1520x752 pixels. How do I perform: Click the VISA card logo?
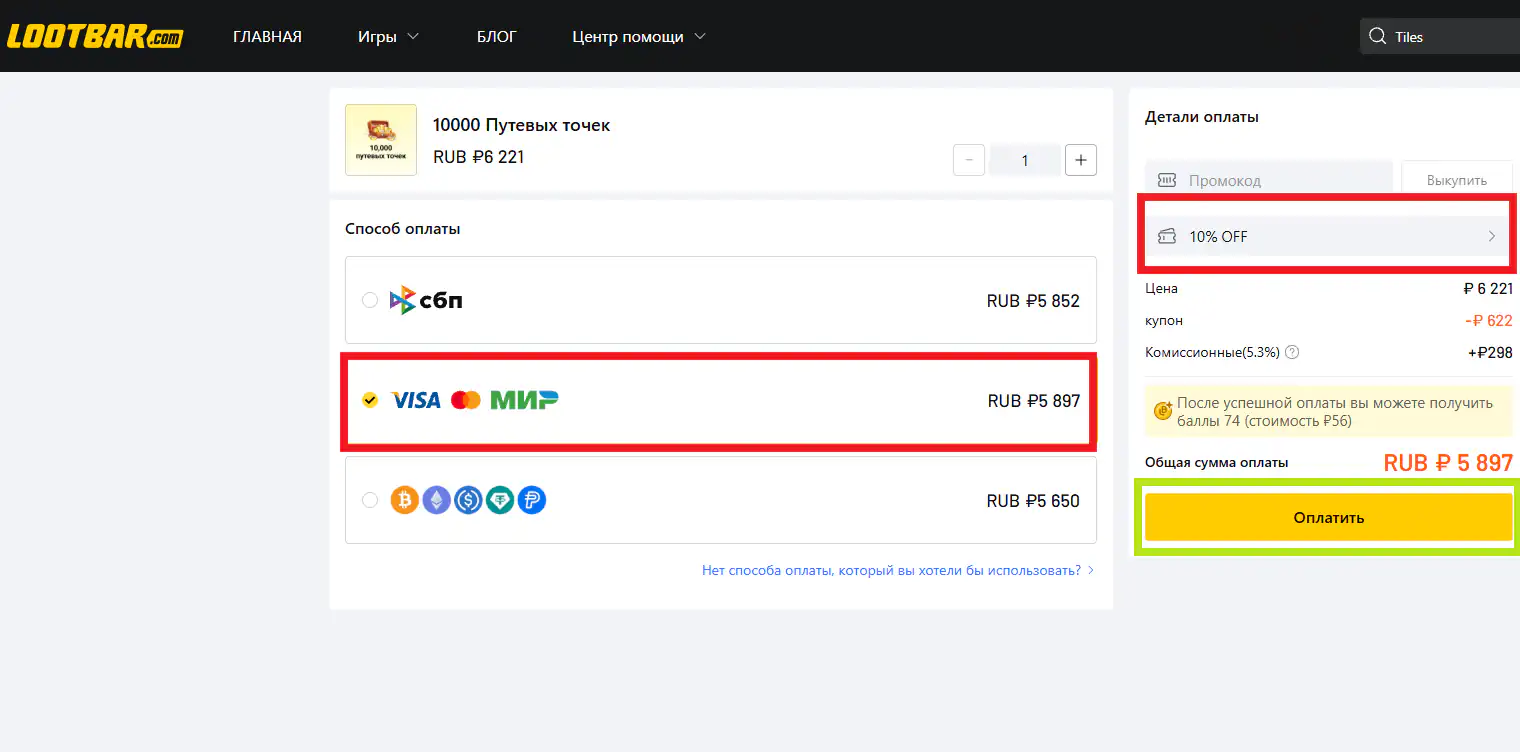tap(415, 400)
